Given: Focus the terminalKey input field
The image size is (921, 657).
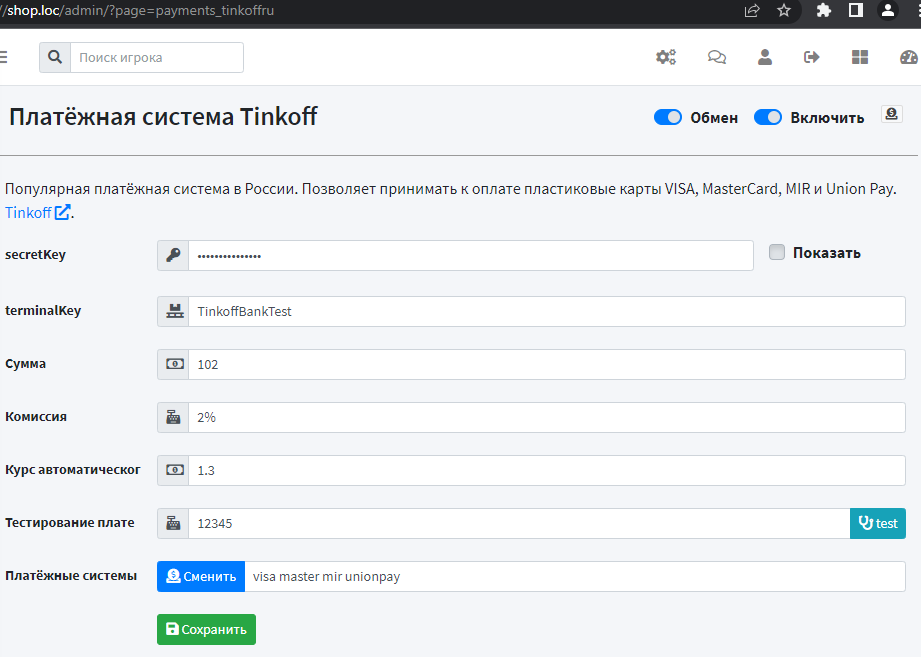Looking at the screenshot, I should coord(546,311).
